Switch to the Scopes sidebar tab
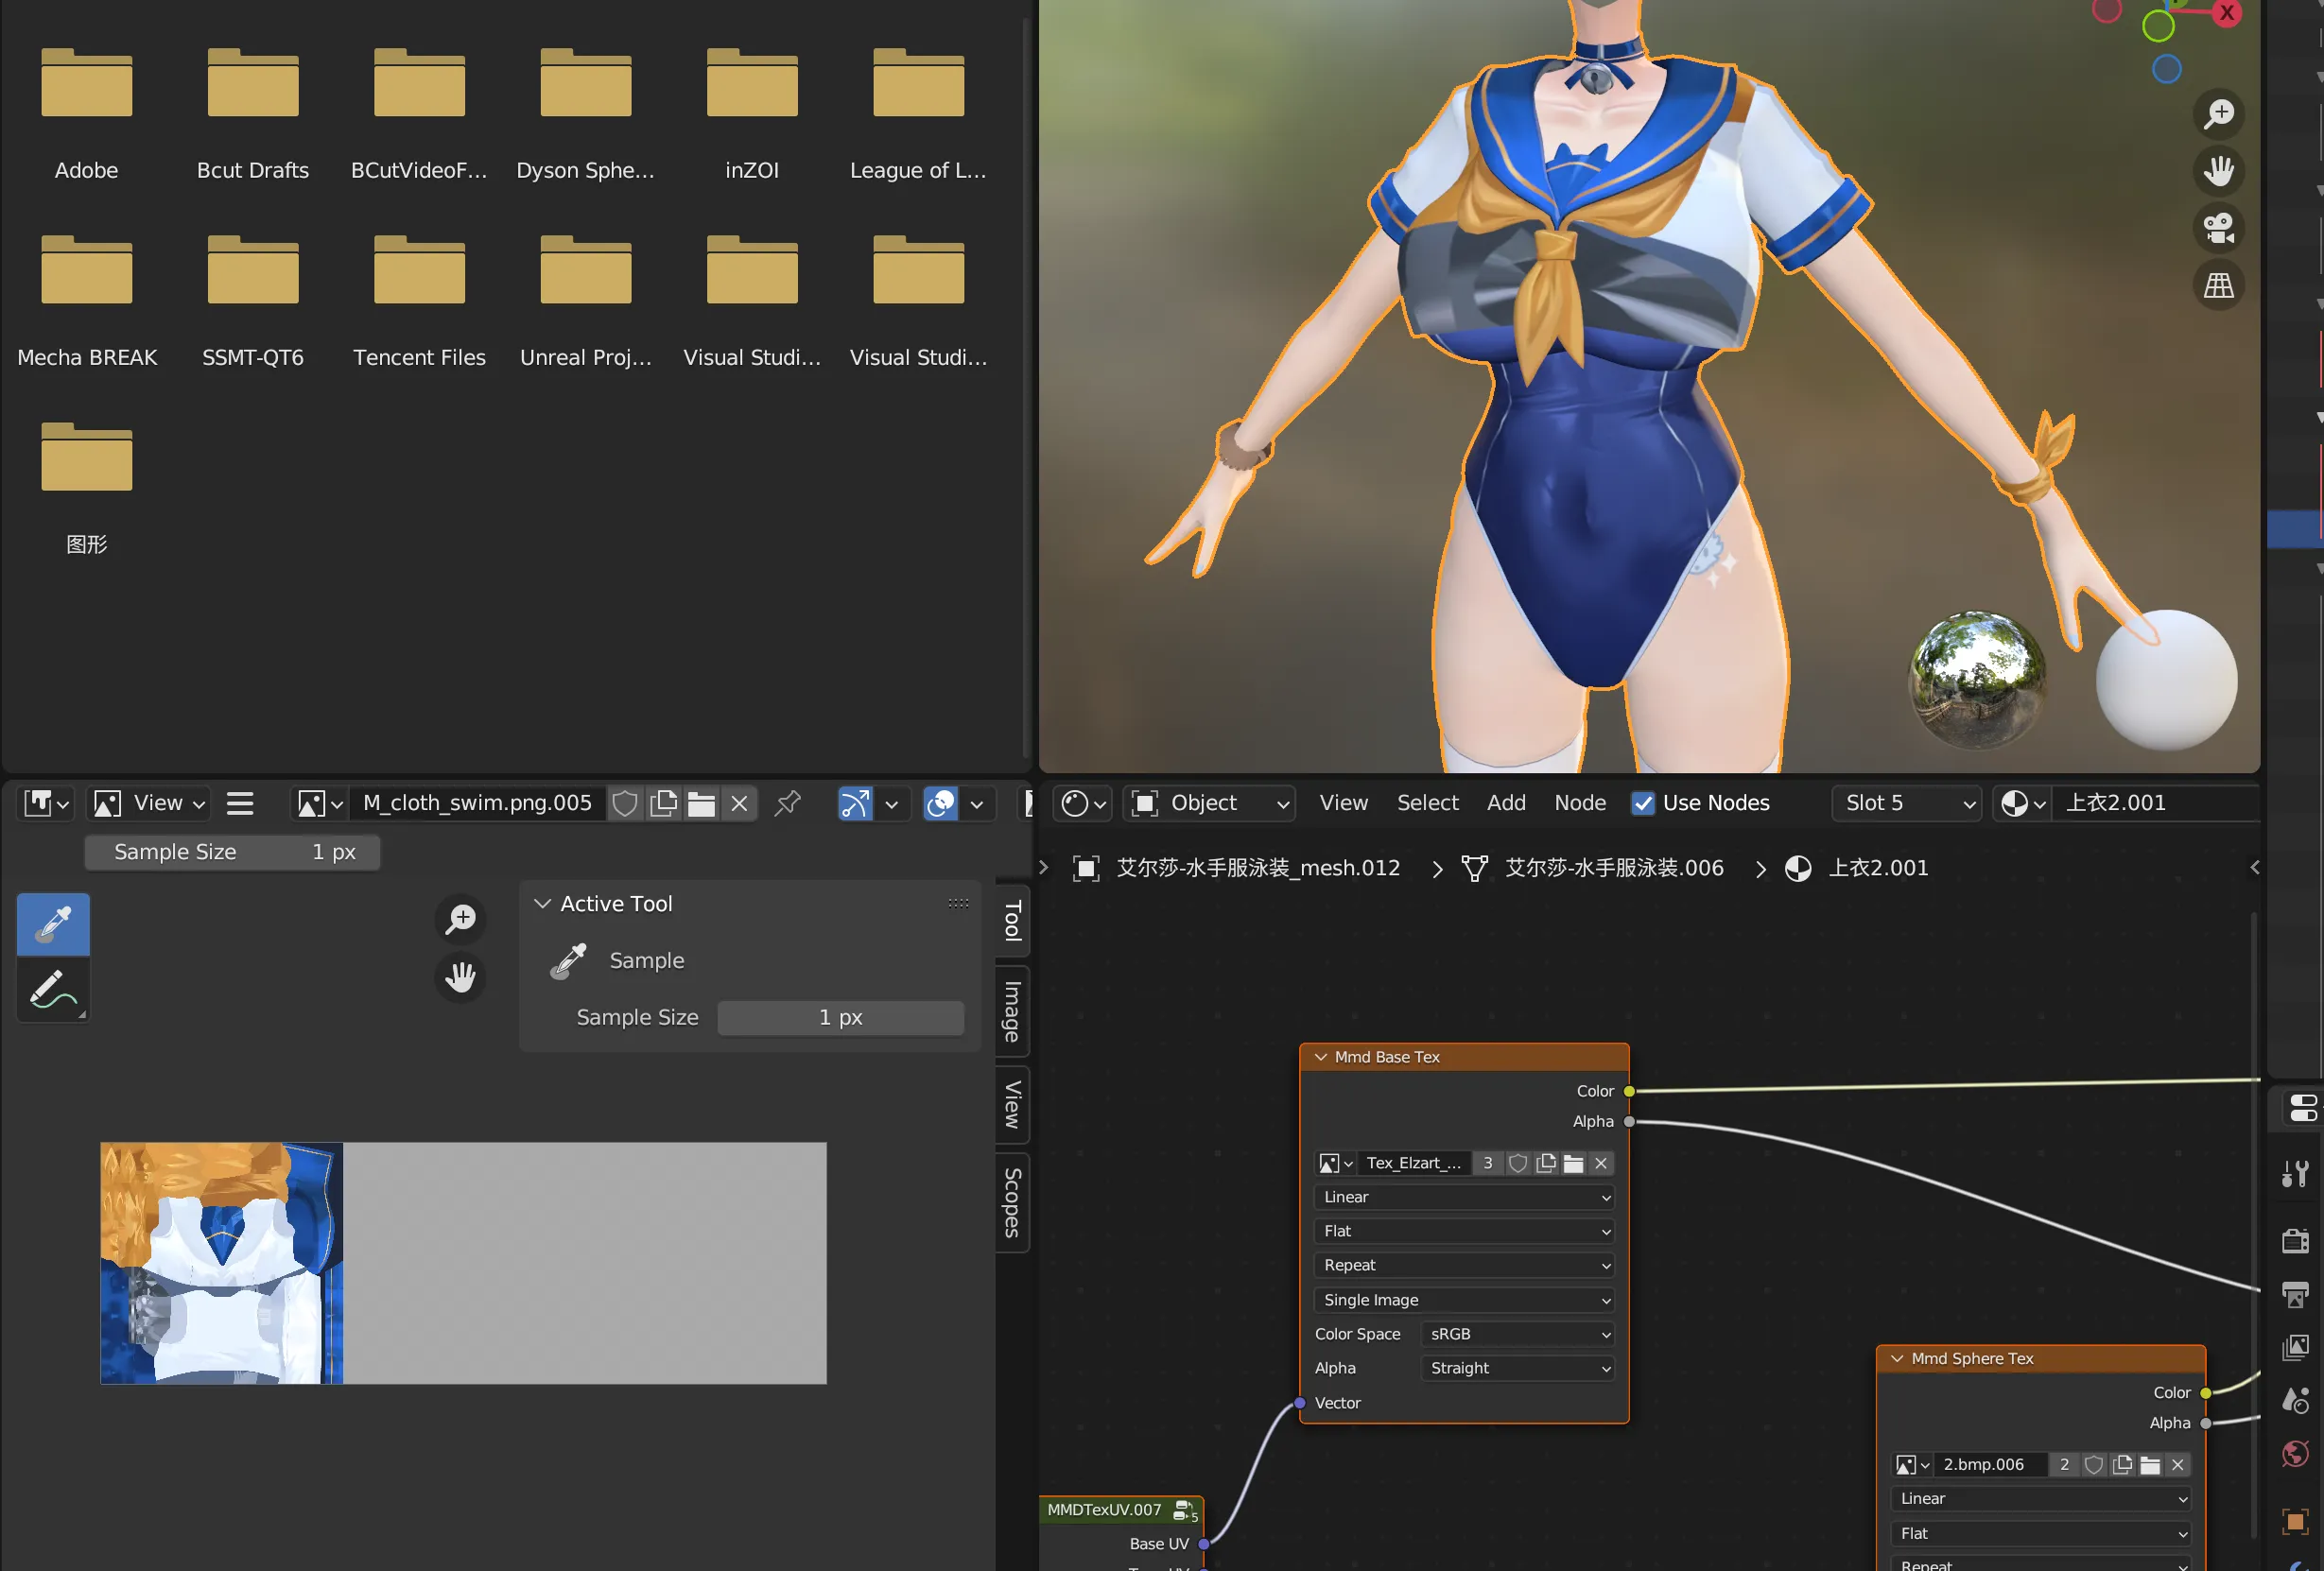 point(1012,1202)
